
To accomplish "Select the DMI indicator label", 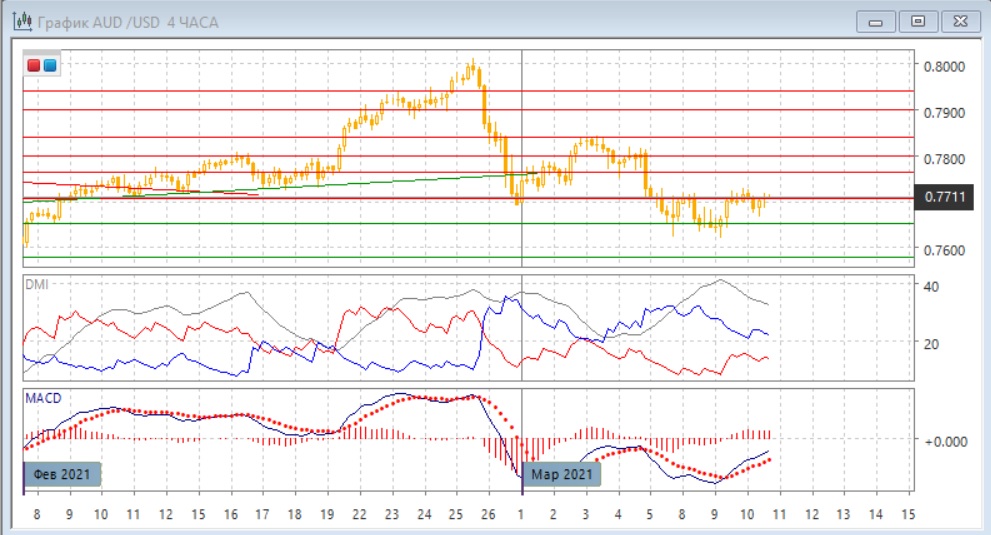I will pos(35,284).
